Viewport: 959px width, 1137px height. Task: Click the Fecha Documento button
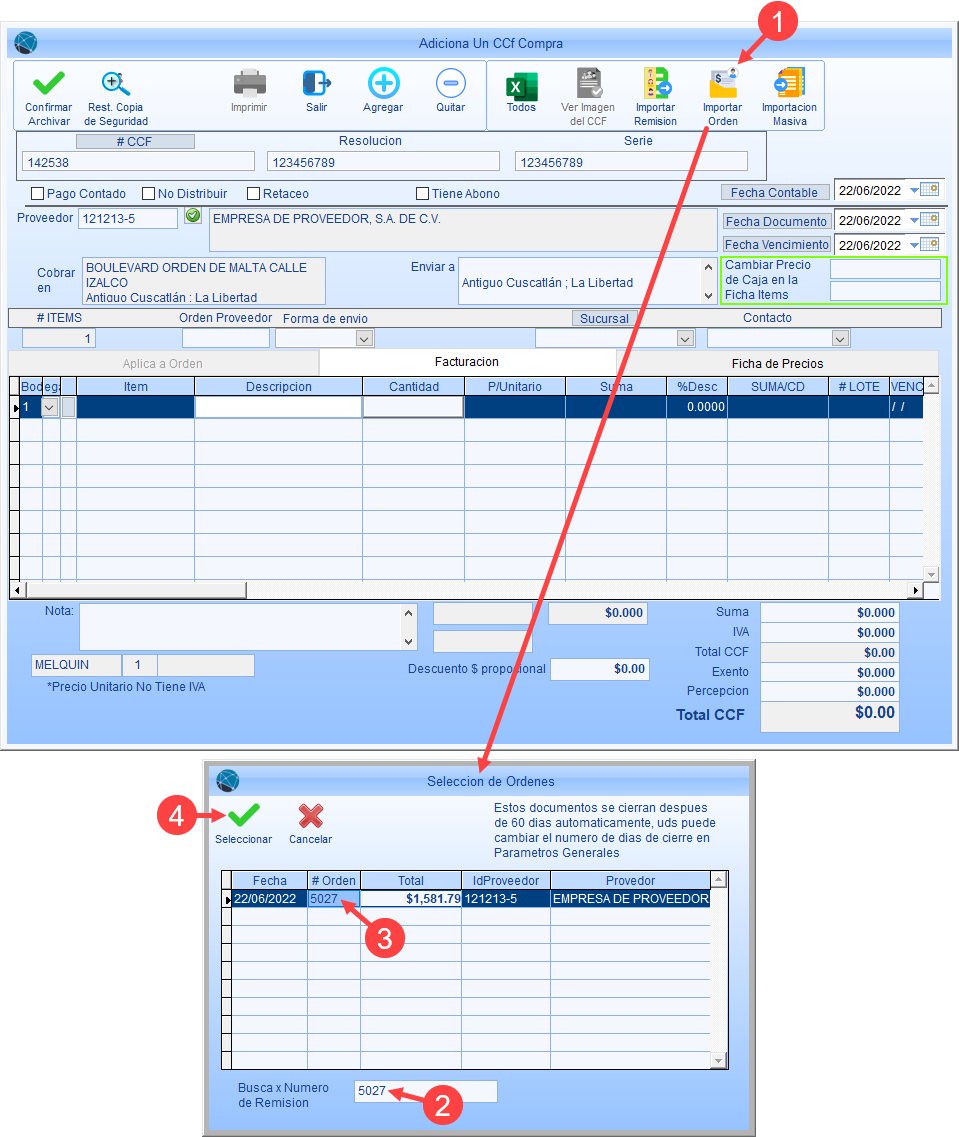pyautogui.click(x=776, y=221)
